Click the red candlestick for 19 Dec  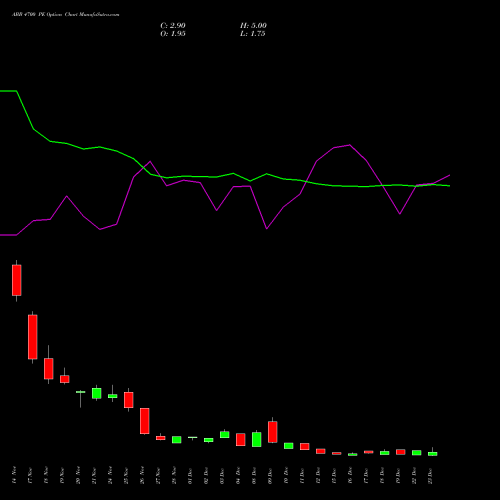(x=401, y=452)
